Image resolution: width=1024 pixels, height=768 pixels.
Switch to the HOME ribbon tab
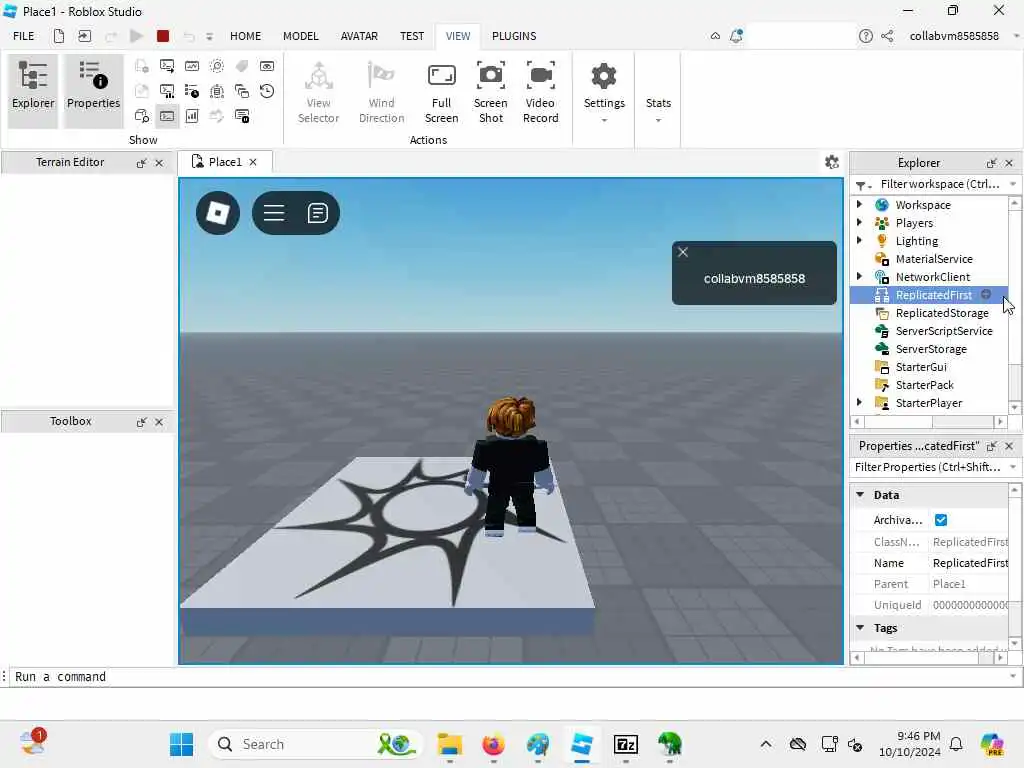(x=246, y=36)
